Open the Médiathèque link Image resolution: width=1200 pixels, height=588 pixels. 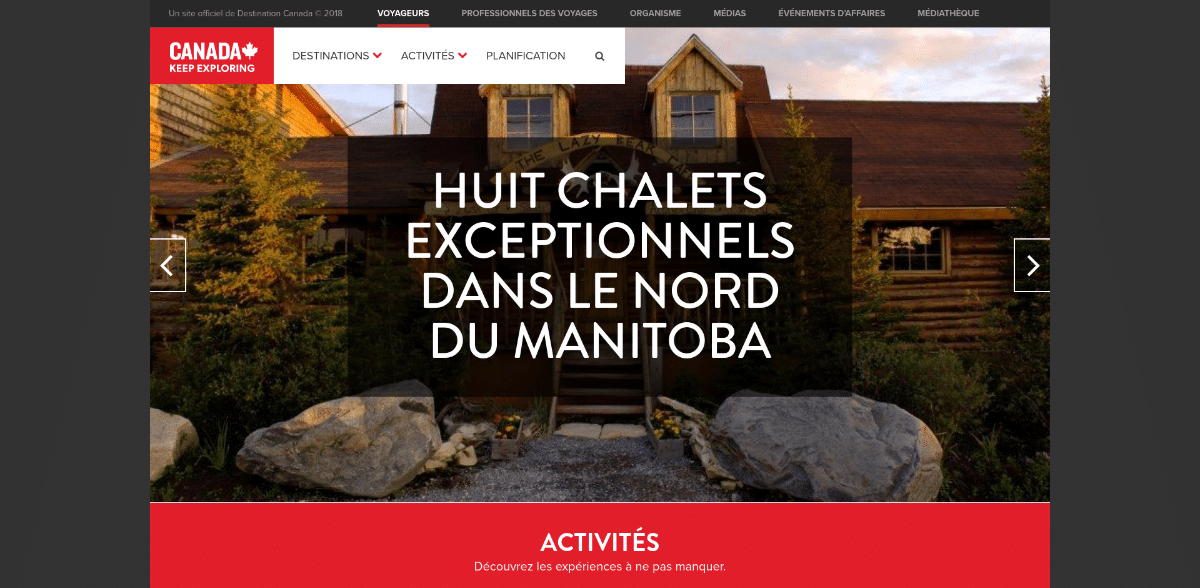[948, 13]
